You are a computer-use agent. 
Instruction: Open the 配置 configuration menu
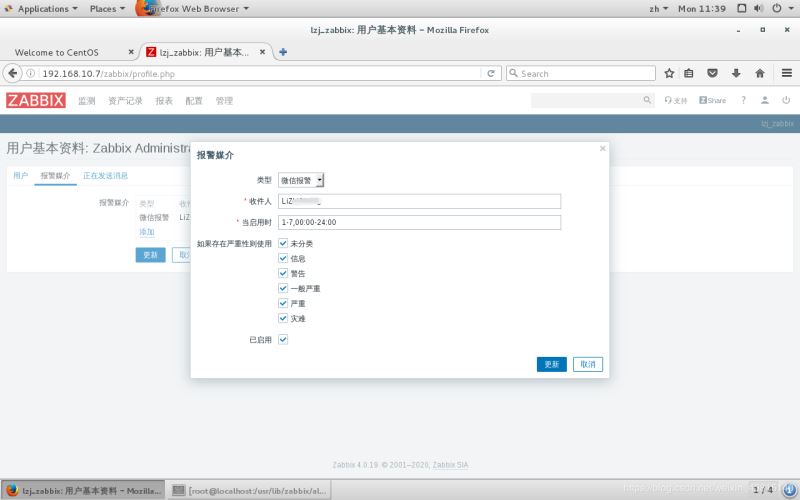coord(194,101)
